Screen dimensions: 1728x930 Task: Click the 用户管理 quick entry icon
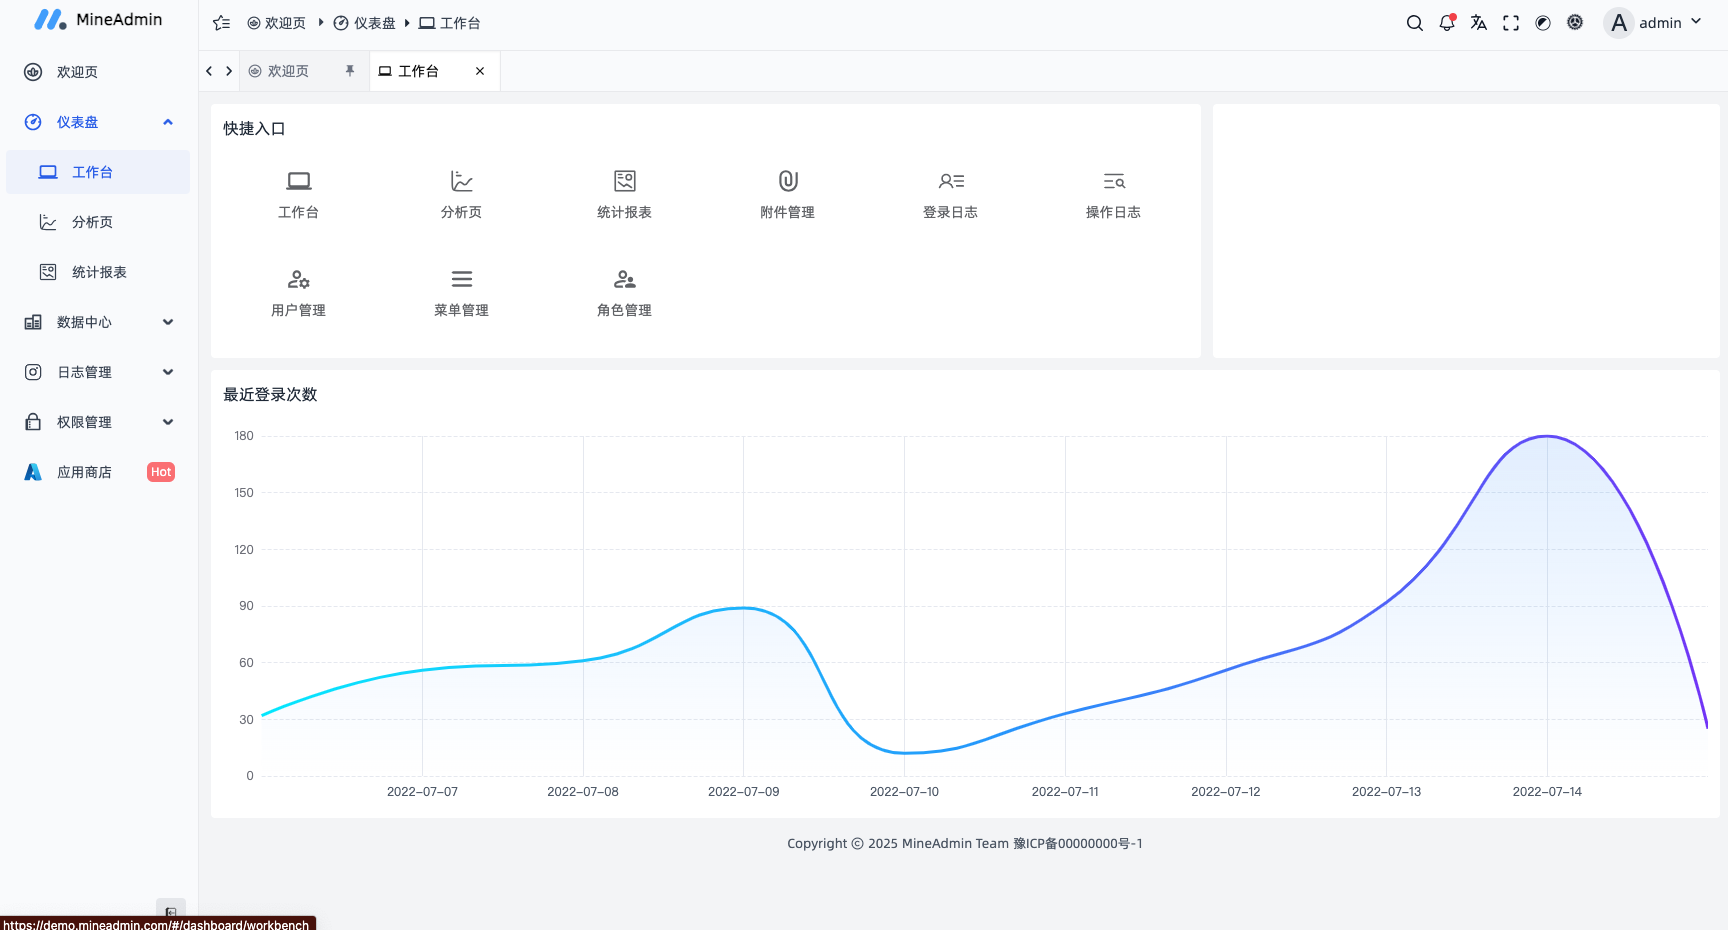pos(298,290)
